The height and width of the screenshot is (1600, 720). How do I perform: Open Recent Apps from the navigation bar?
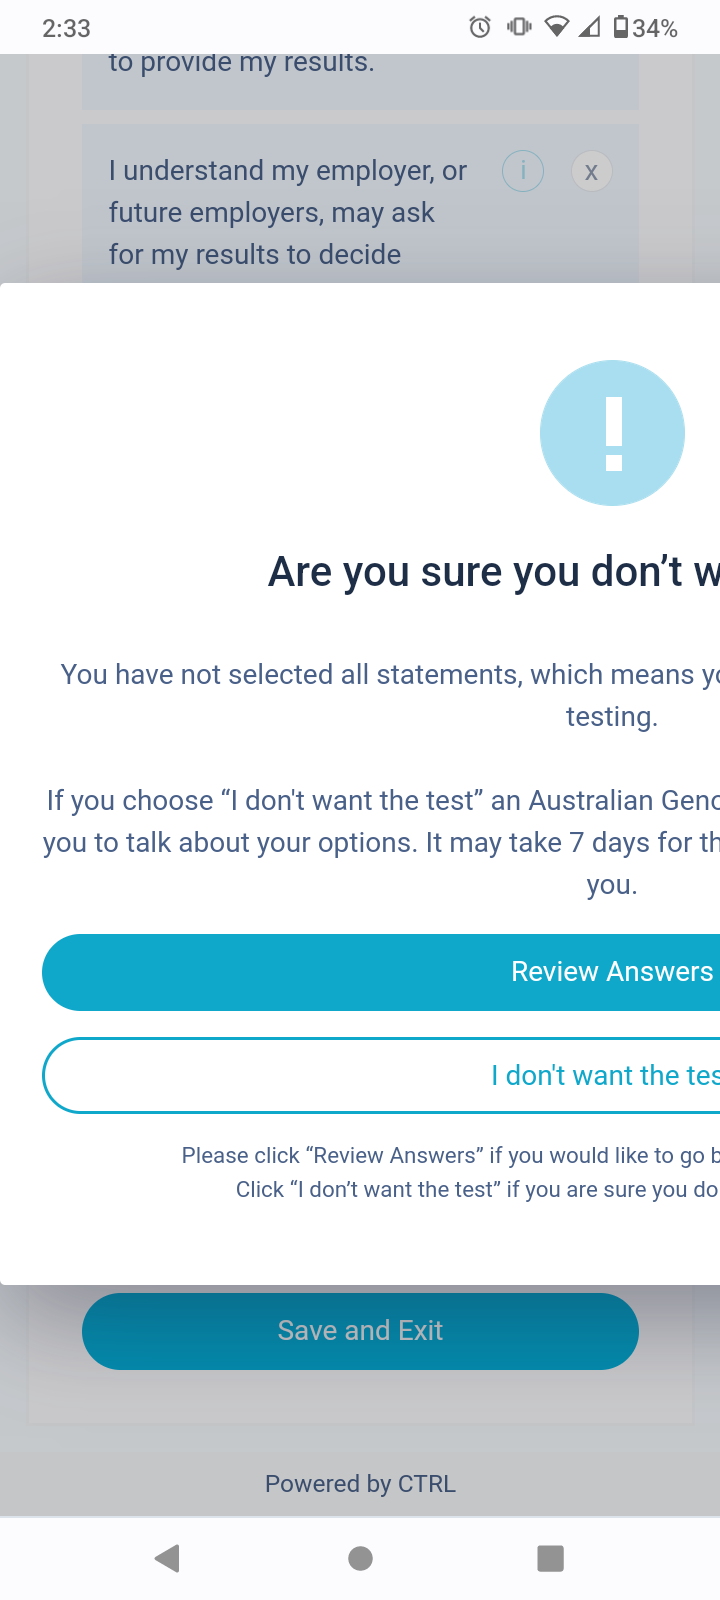coord(550,1557)
